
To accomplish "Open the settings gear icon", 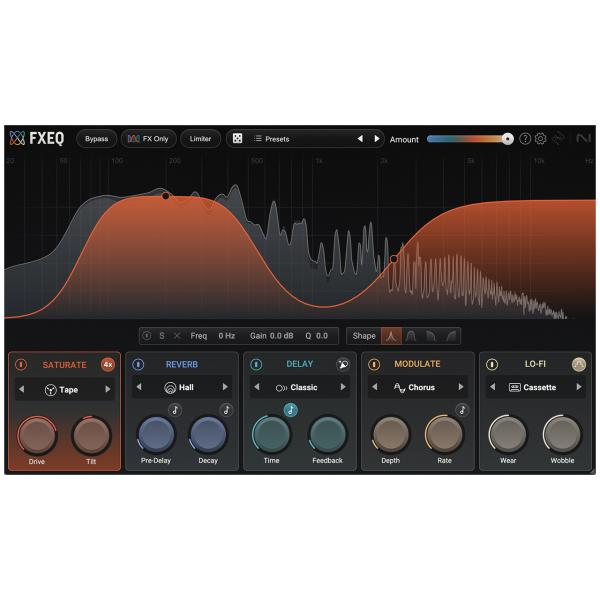I will pos(541,139).
